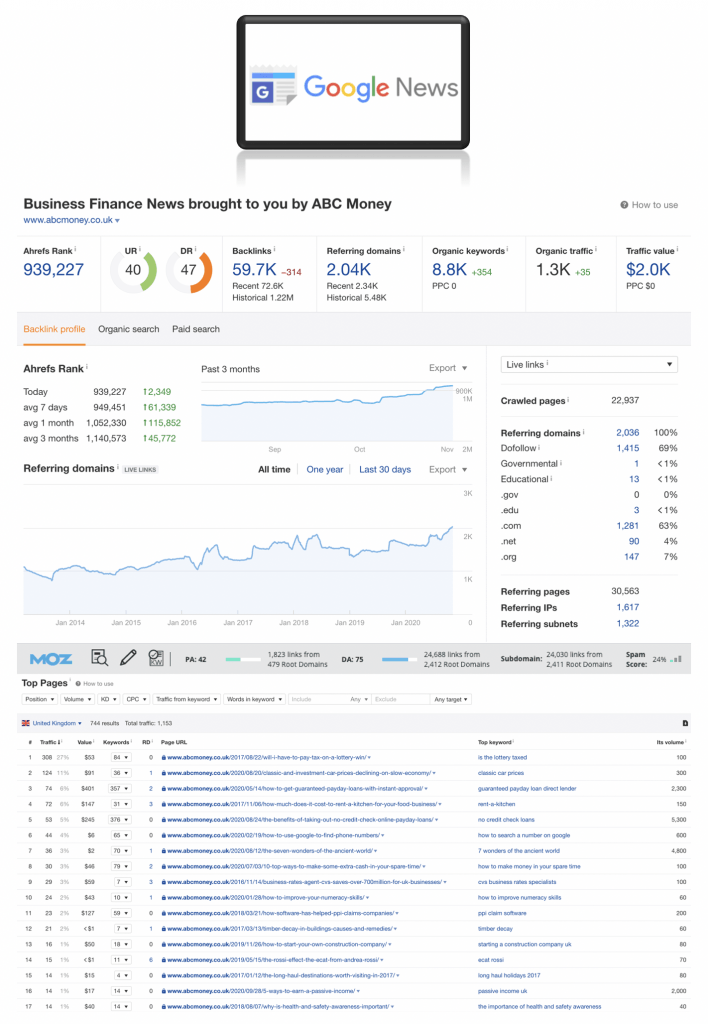Image resolution: width=708 pixels, height=1024 pixels.
Task: Switch to Backlink profile tab
Action: coord(54,329)
